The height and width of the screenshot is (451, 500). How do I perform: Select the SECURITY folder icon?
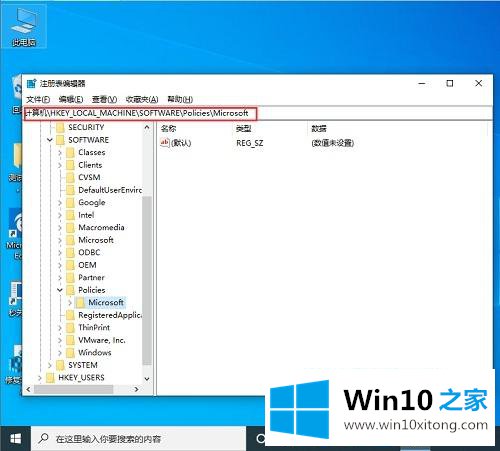(x=60, y=127)
